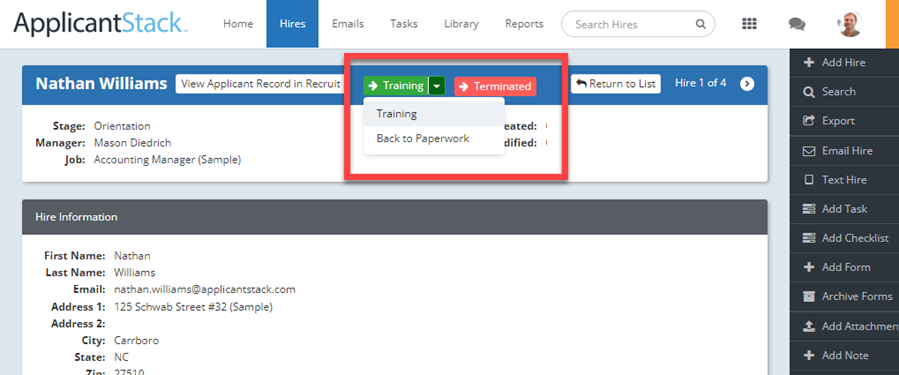
Task: Click the 125 Schwab Street address
Action: pos(193,307)
